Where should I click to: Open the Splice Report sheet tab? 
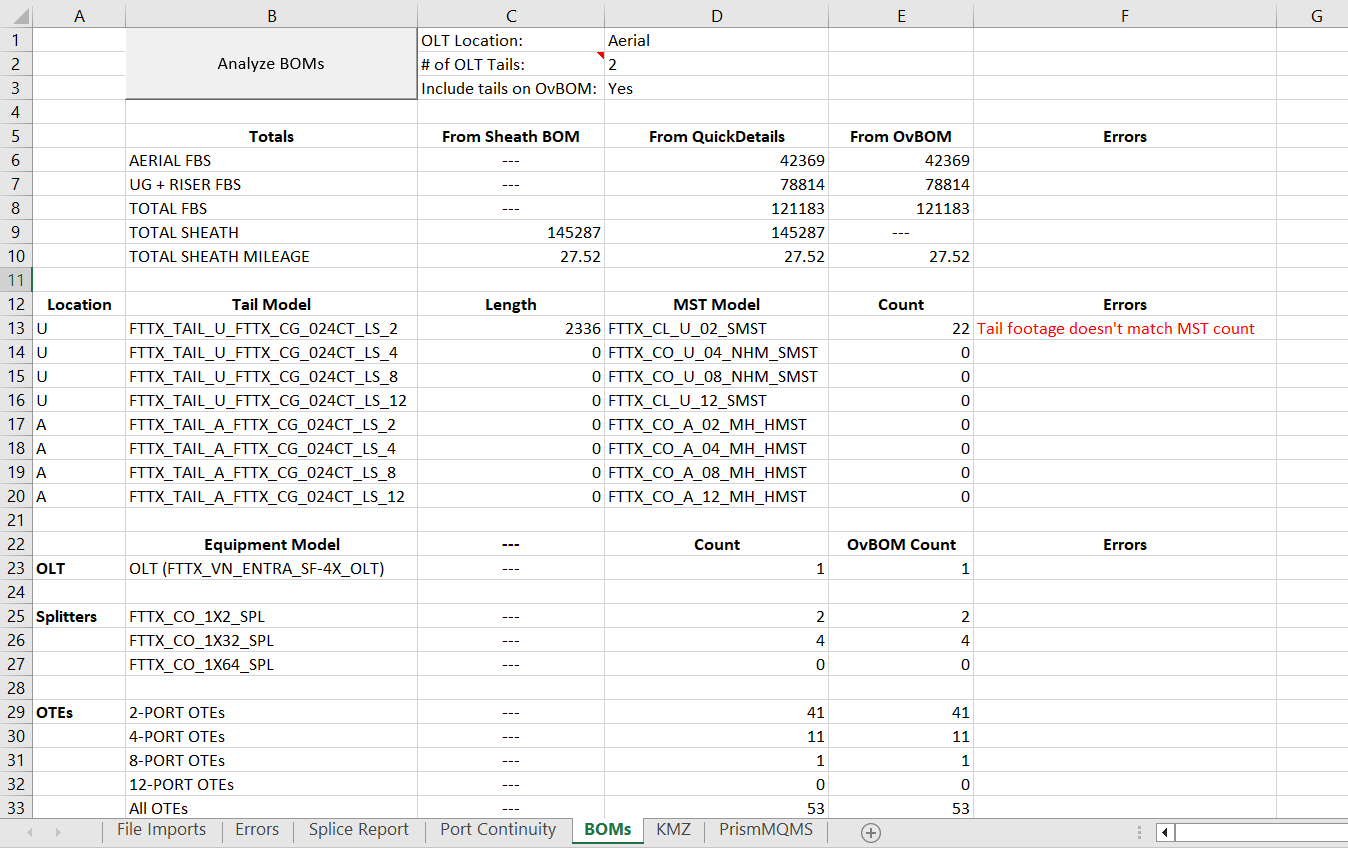358,830
